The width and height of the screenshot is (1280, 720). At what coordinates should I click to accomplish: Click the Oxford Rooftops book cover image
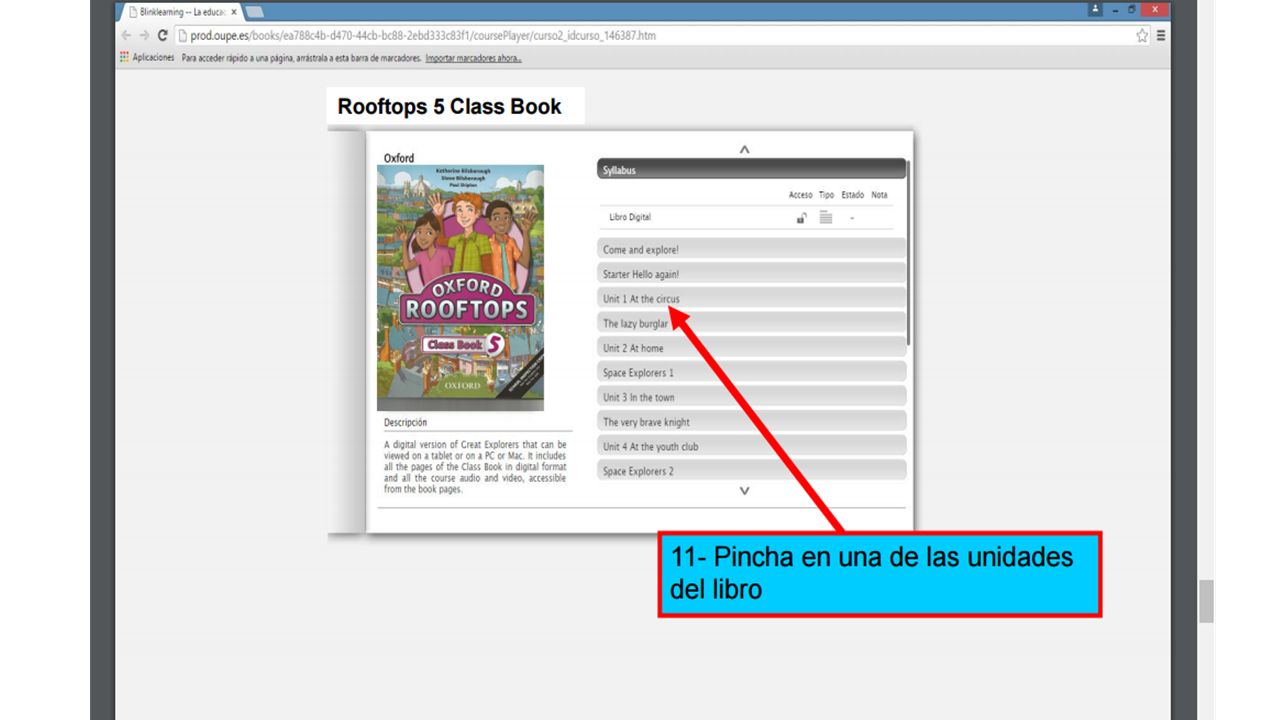click(x=460, y=288)
